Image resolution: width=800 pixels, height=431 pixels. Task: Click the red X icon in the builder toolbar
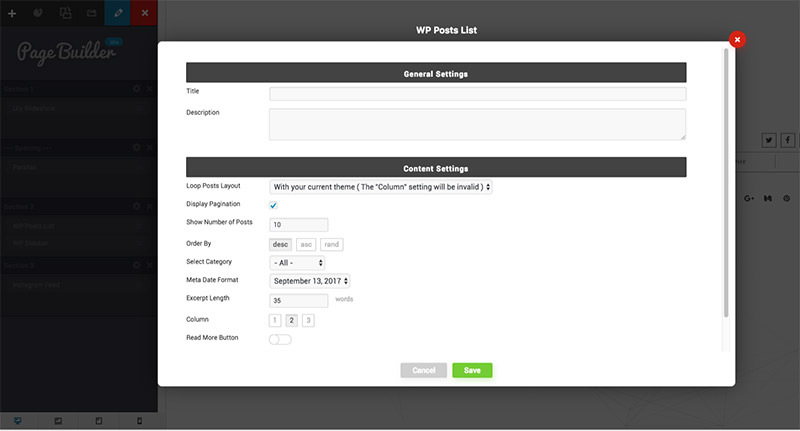click(x=145, y=13)
